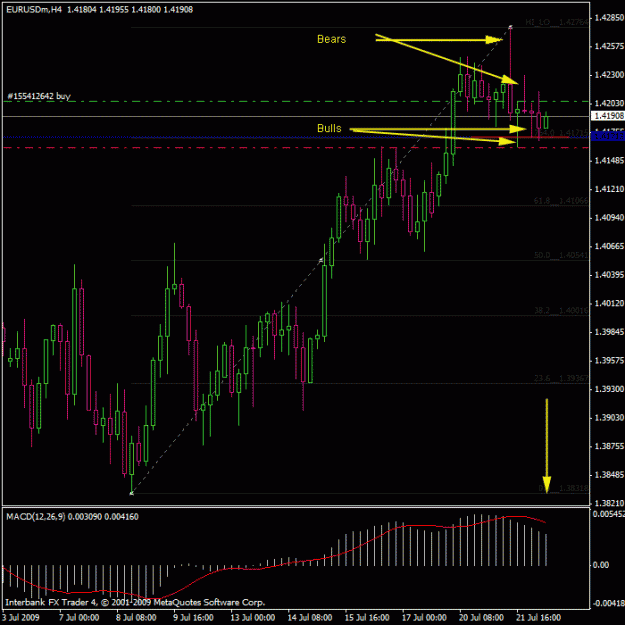
Task: Click the 7 Jul 00:00 time label
Action: point(79,618)
